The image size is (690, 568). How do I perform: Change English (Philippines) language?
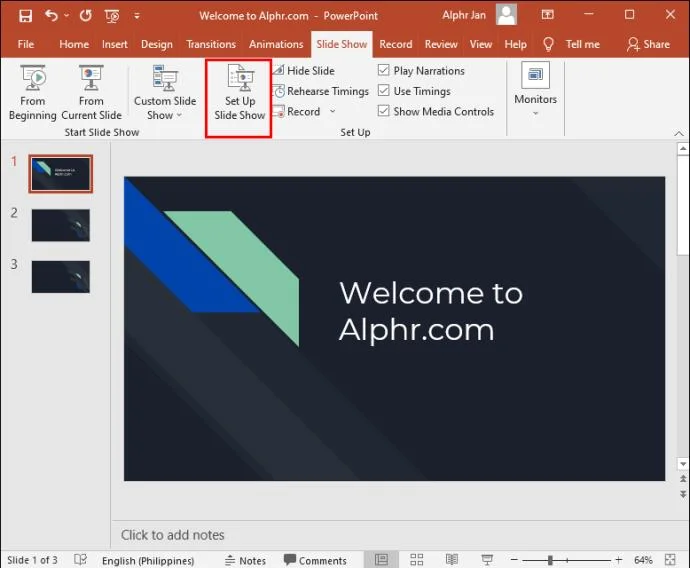click(x=148, y=561)
